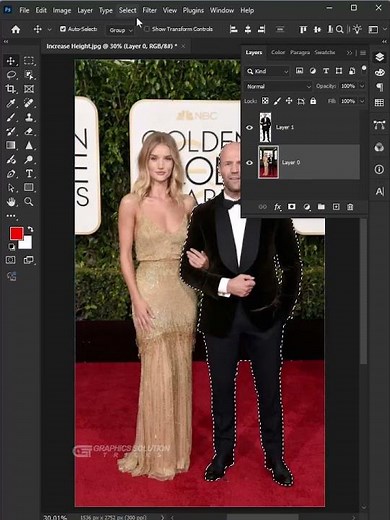Open the Layers panel hamburger menu
Viewport: 390px width, 520px height.
coord(363,53)
